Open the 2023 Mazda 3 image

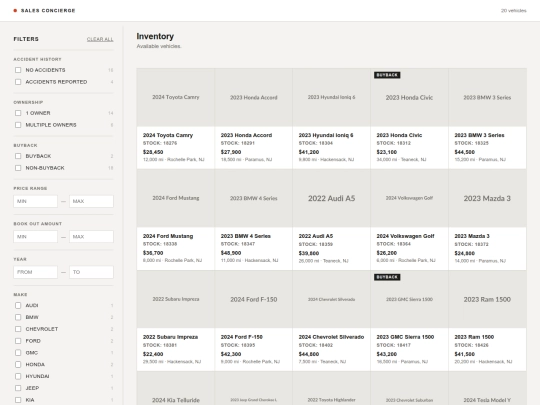[487, 198]
